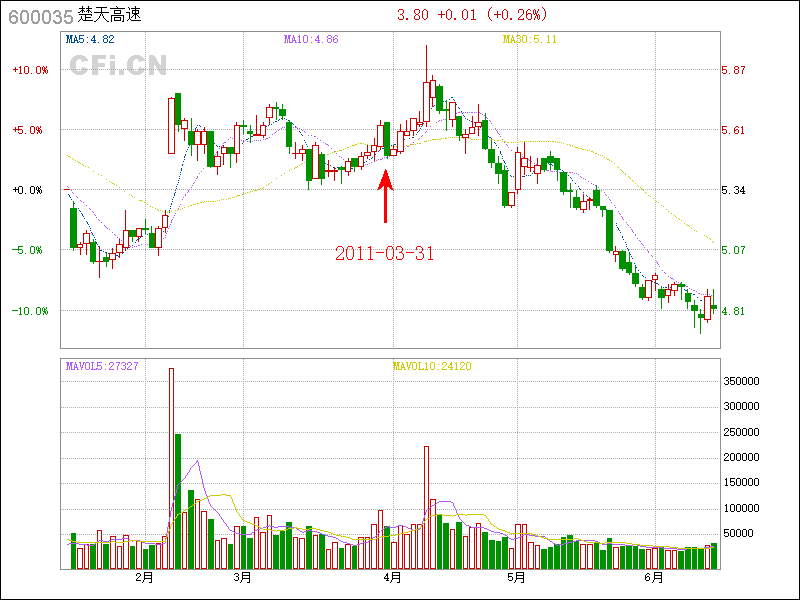Viewport: 800px width, 600px height.
Task: Click the MAVOL5:27327 volume label
Action: coord(102,366)
